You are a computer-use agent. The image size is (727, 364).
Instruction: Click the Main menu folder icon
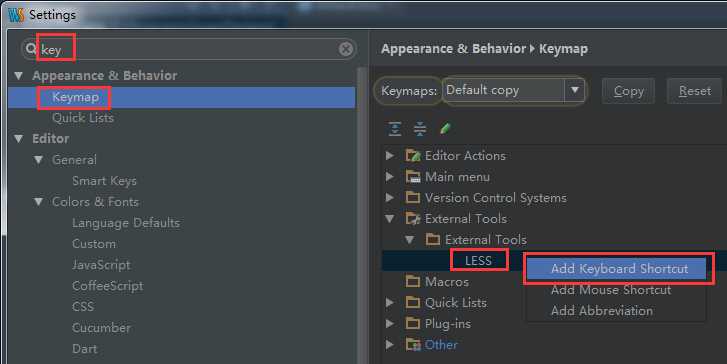pos(413,177)
